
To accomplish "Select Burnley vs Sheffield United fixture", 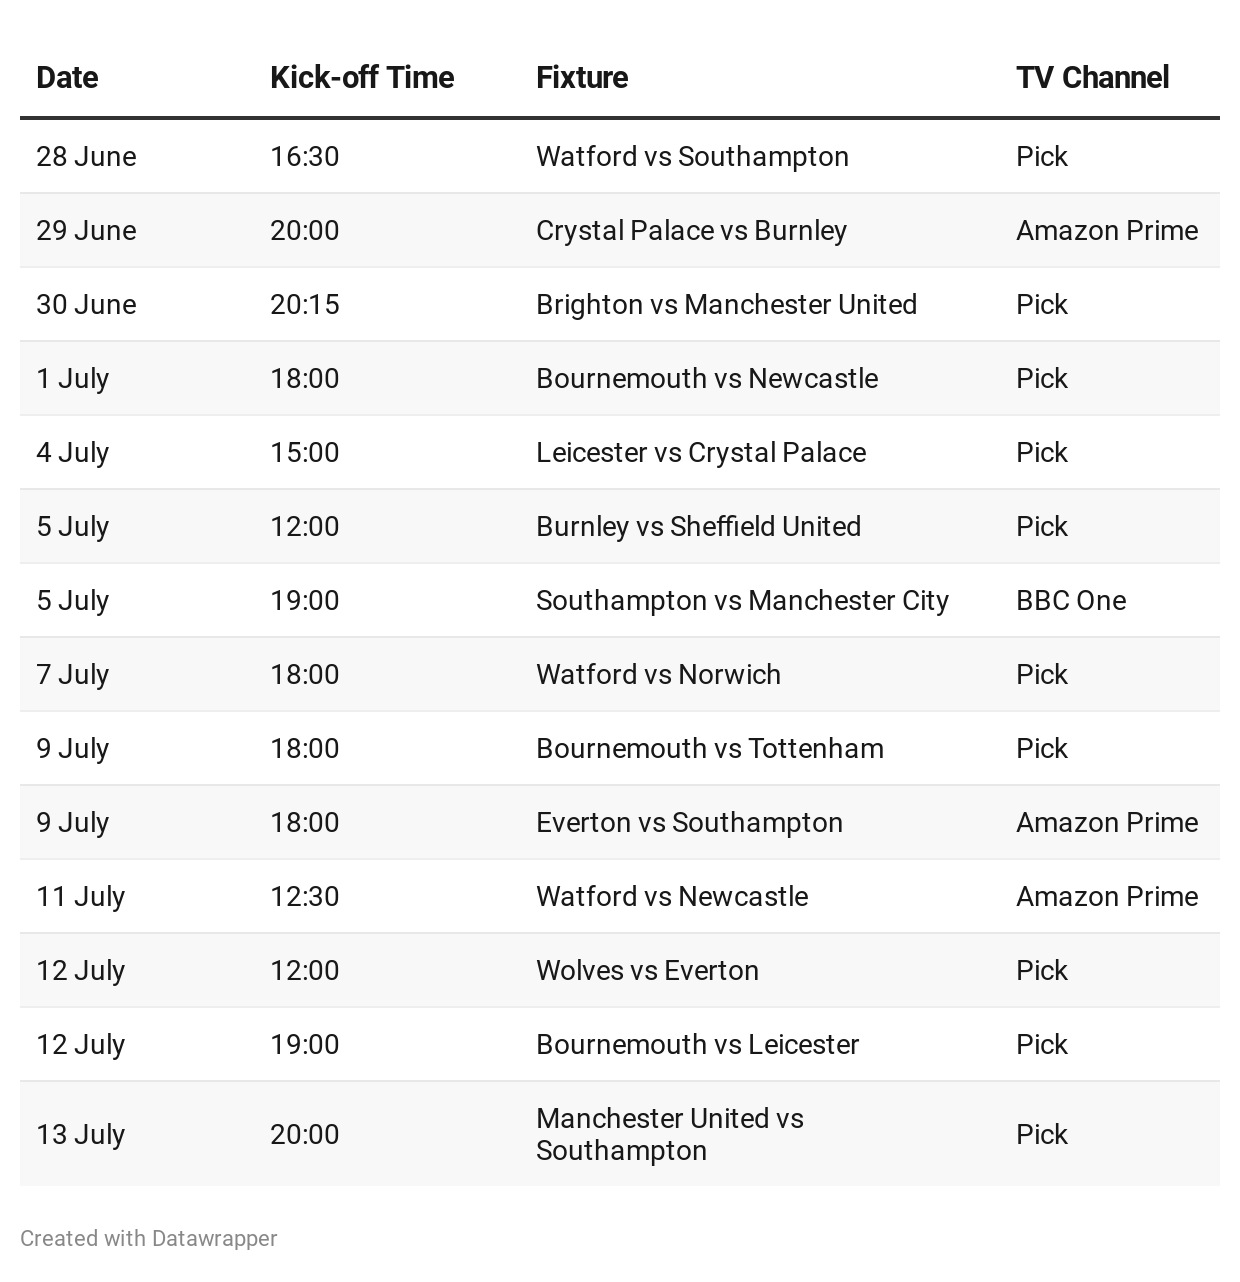I will coord(698,526).
